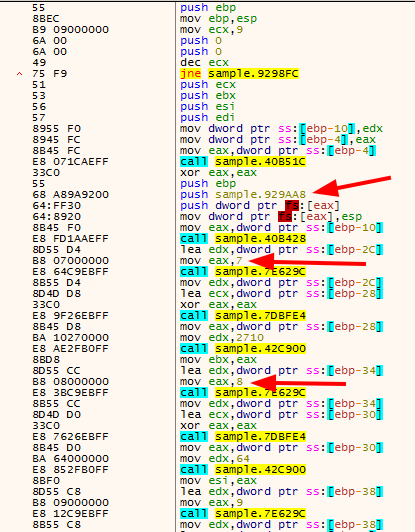The height and width of the screenshot is (532, 415).
Task: Select the jne sample.9298FC instruction
Action: pos(239,74)
